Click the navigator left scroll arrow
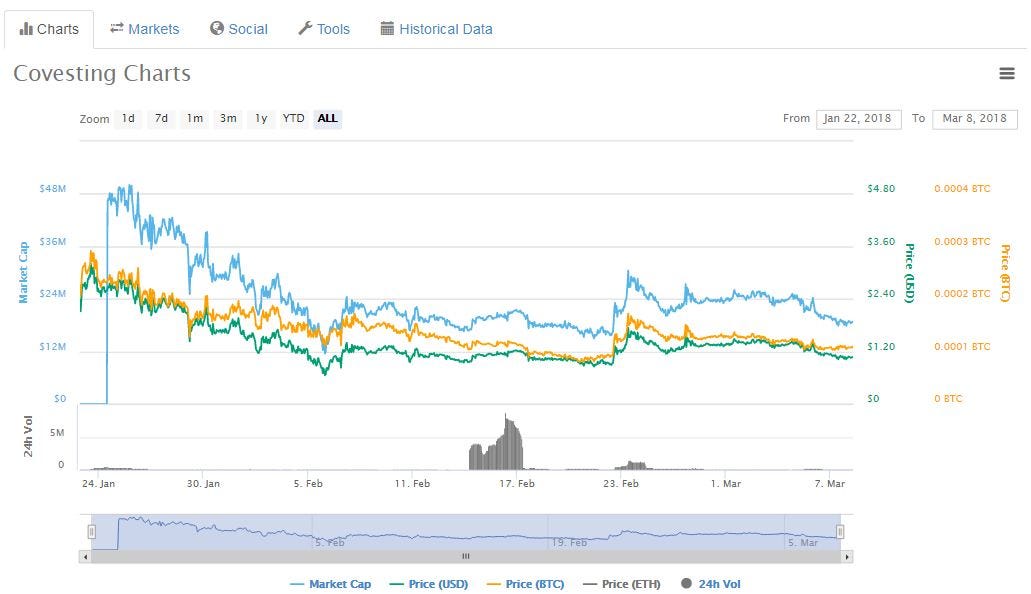This screenshot has width=1031, height=594. point(85,557)
